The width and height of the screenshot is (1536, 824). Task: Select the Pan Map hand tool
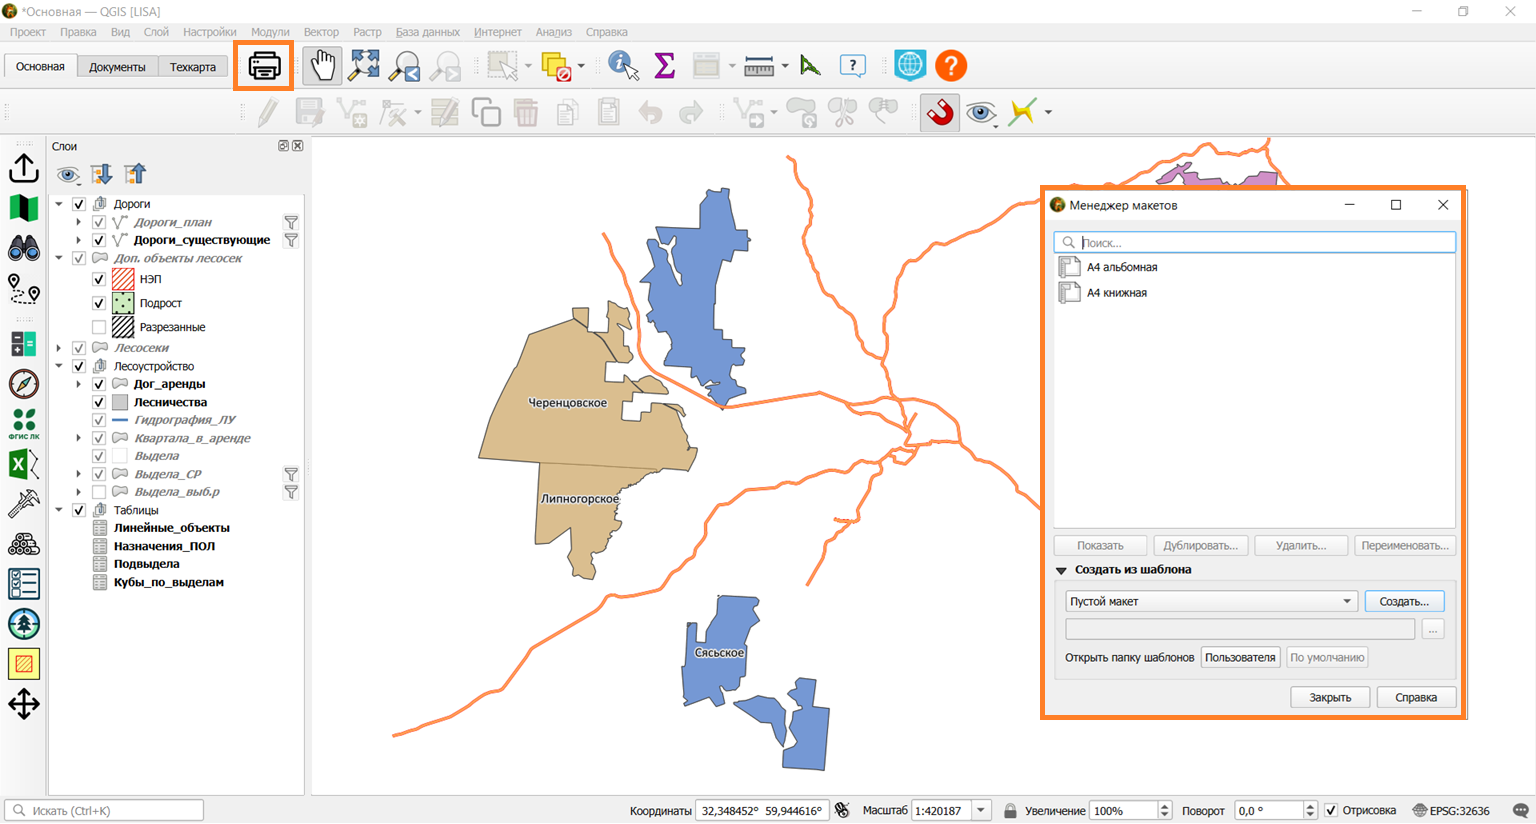[322, 66]
